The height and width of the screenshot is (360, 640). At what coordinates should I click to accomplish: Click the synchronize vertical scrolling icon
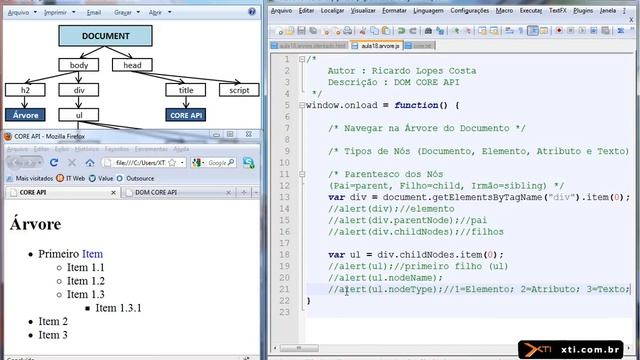click(482, 31)
